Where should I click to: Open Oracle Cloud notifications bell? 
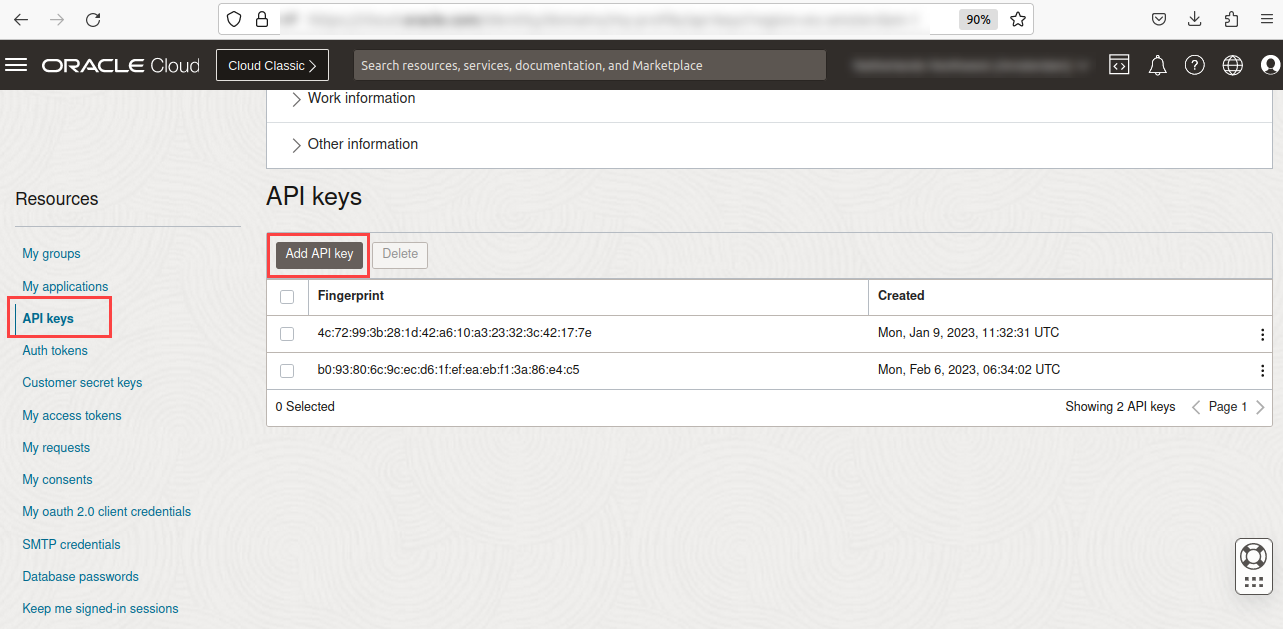click(x=1157, y=65)
